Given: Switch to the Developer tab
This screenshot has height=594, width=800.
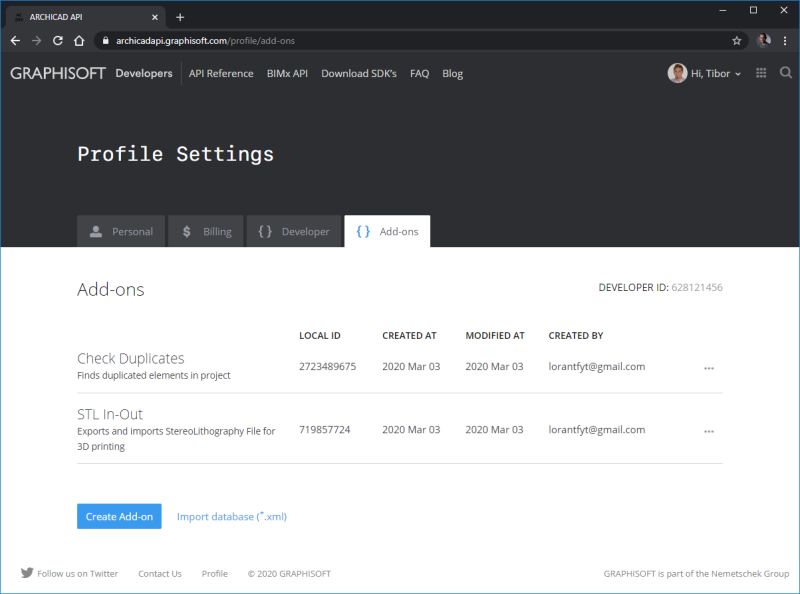Looking at the screenshot, I should (x=294, y=231).
